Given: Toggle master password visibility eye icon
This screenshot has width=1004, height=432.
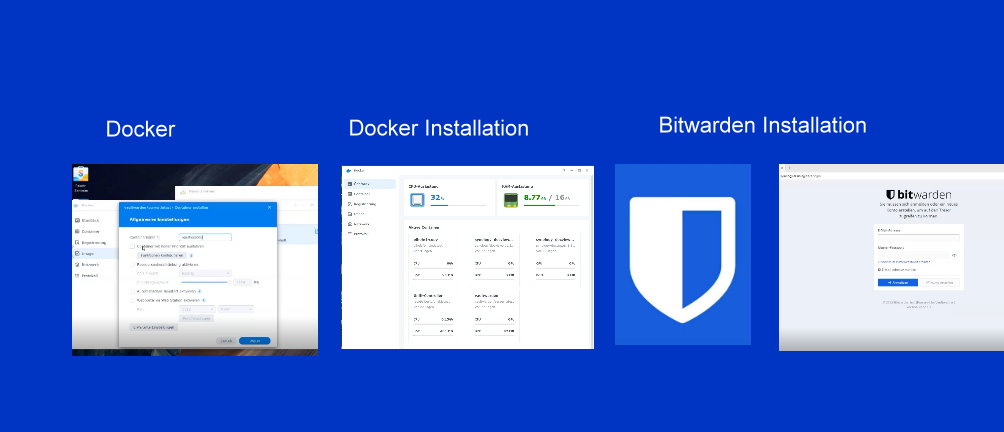Looking at the screenshot, I should (954, 255).
